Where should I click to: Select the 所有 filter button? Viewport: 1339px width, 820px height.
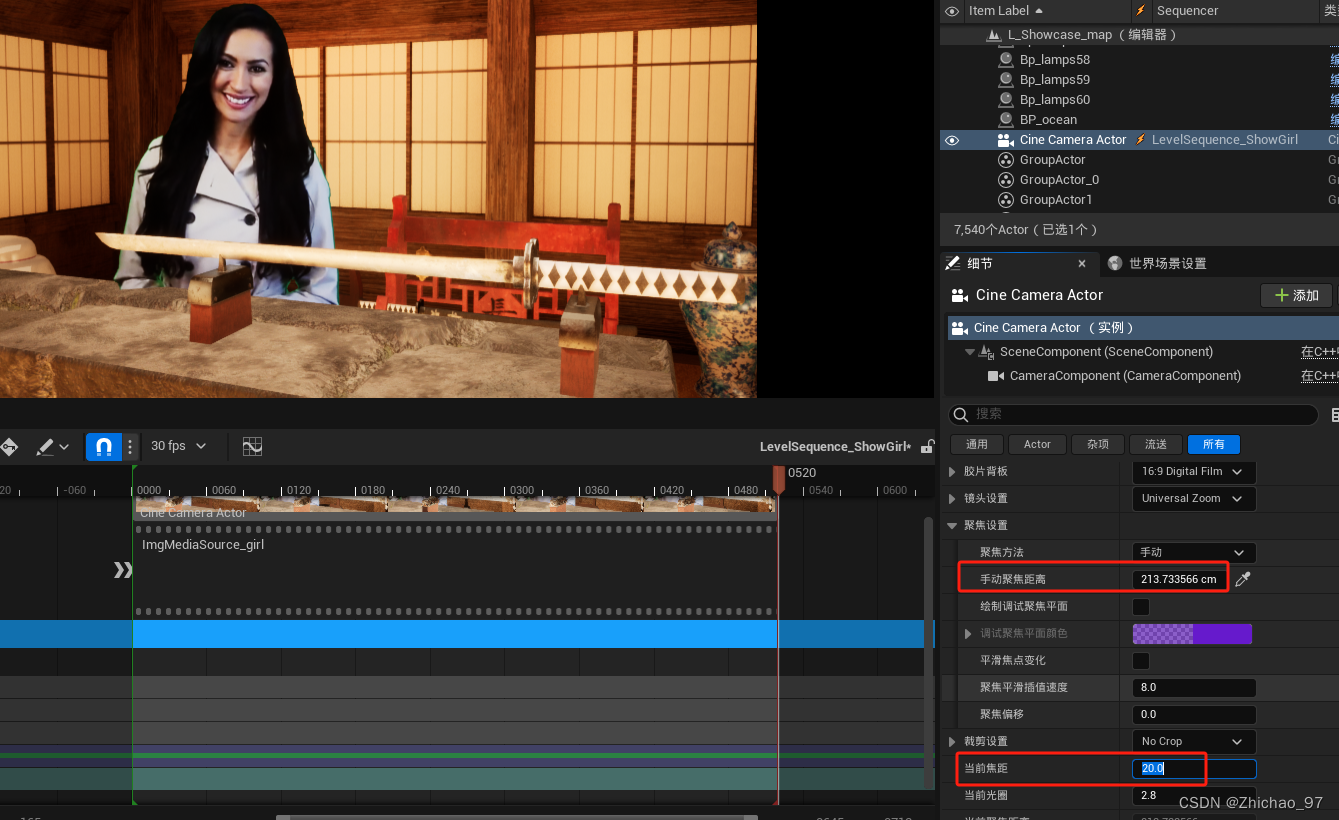1214,444
